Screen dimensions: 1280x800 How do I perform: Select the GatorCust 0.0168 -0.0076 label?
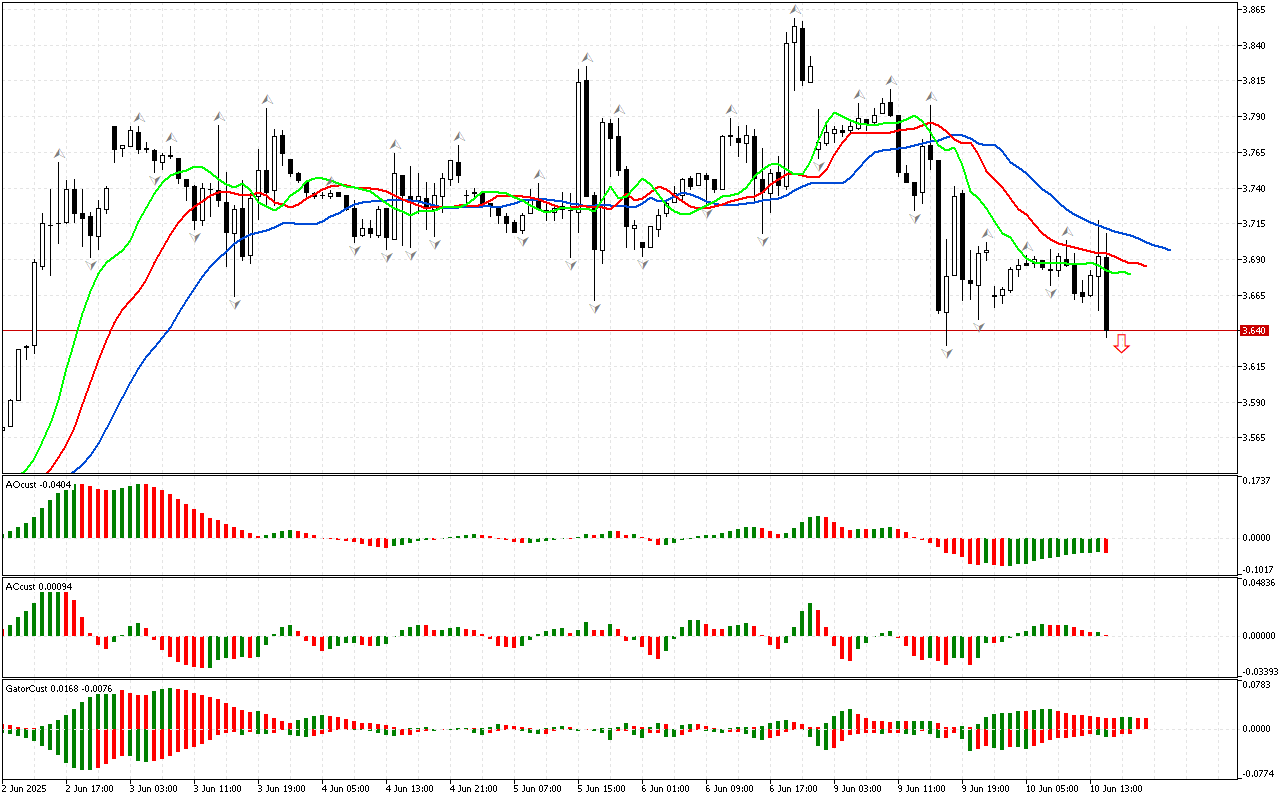59,688
